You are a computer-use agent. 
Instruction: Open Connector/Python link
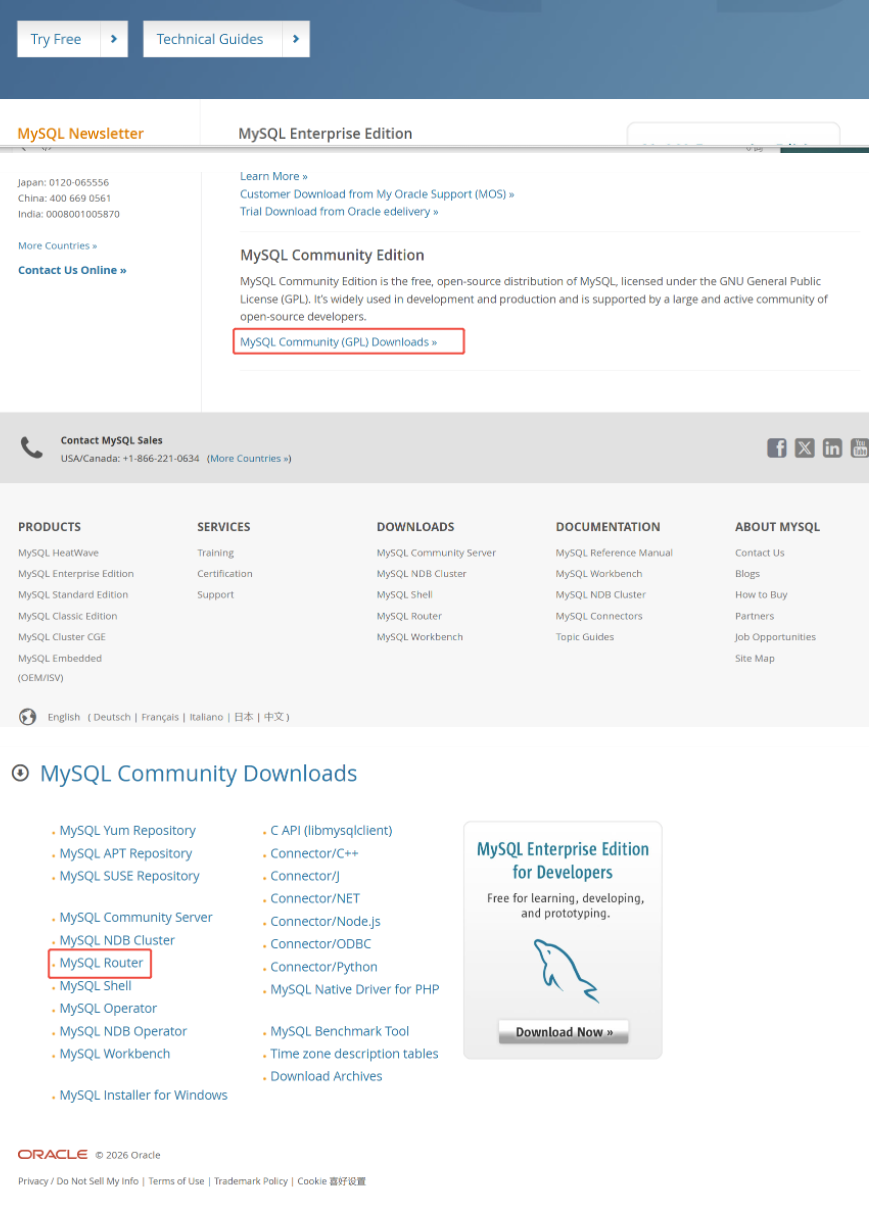(x=324, y=966)
